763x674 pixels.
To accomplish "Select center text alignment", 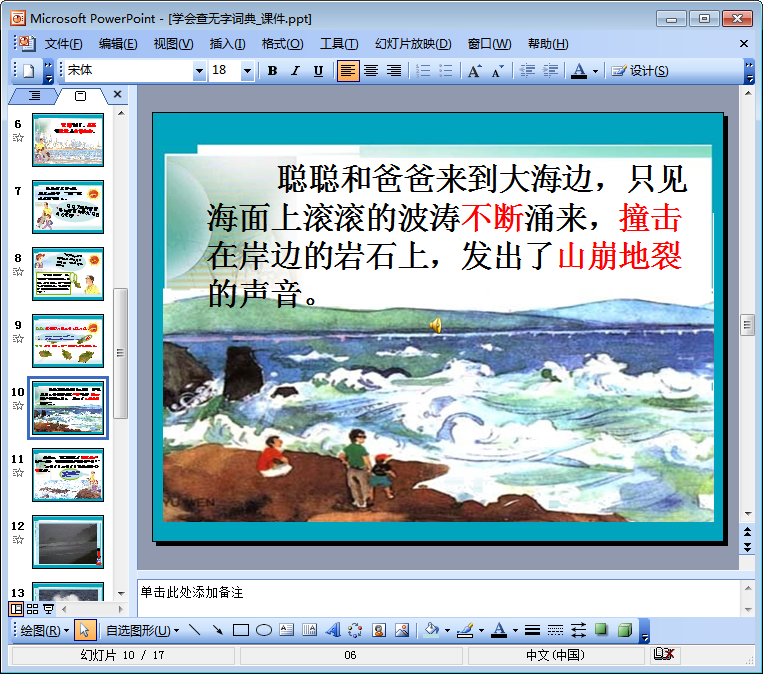I will point(371,71).
